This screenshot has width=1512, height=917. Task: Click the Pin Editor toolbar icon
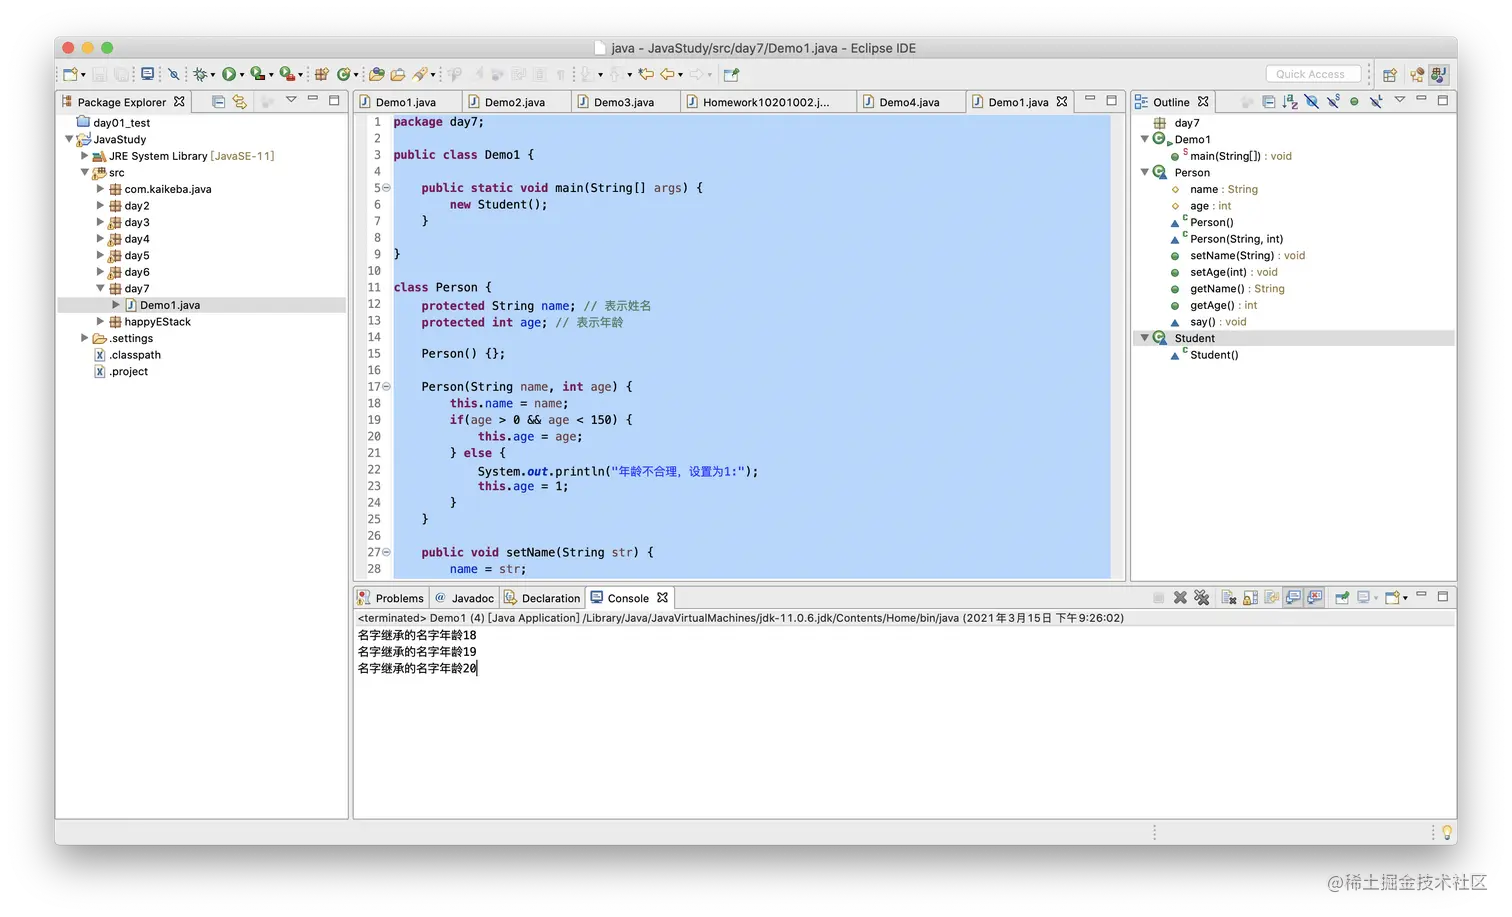[x=731, y=74]
